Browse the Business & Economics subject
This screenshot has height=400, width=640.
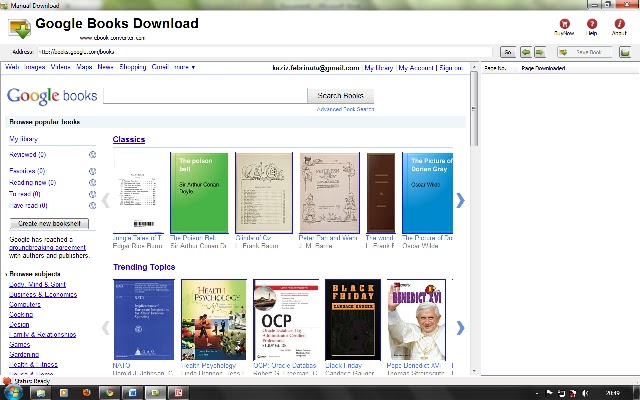[x=43, y=294]
